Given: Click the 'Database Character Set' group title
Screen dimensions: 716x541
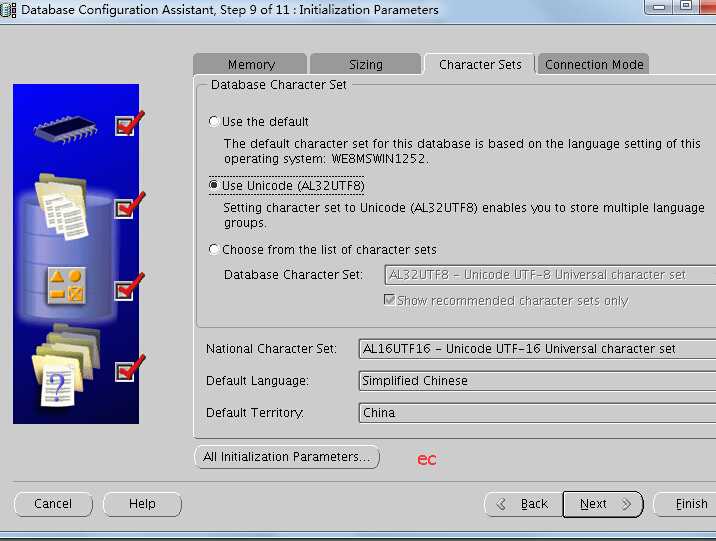Looking at the screenshot, I should point(279,85).
